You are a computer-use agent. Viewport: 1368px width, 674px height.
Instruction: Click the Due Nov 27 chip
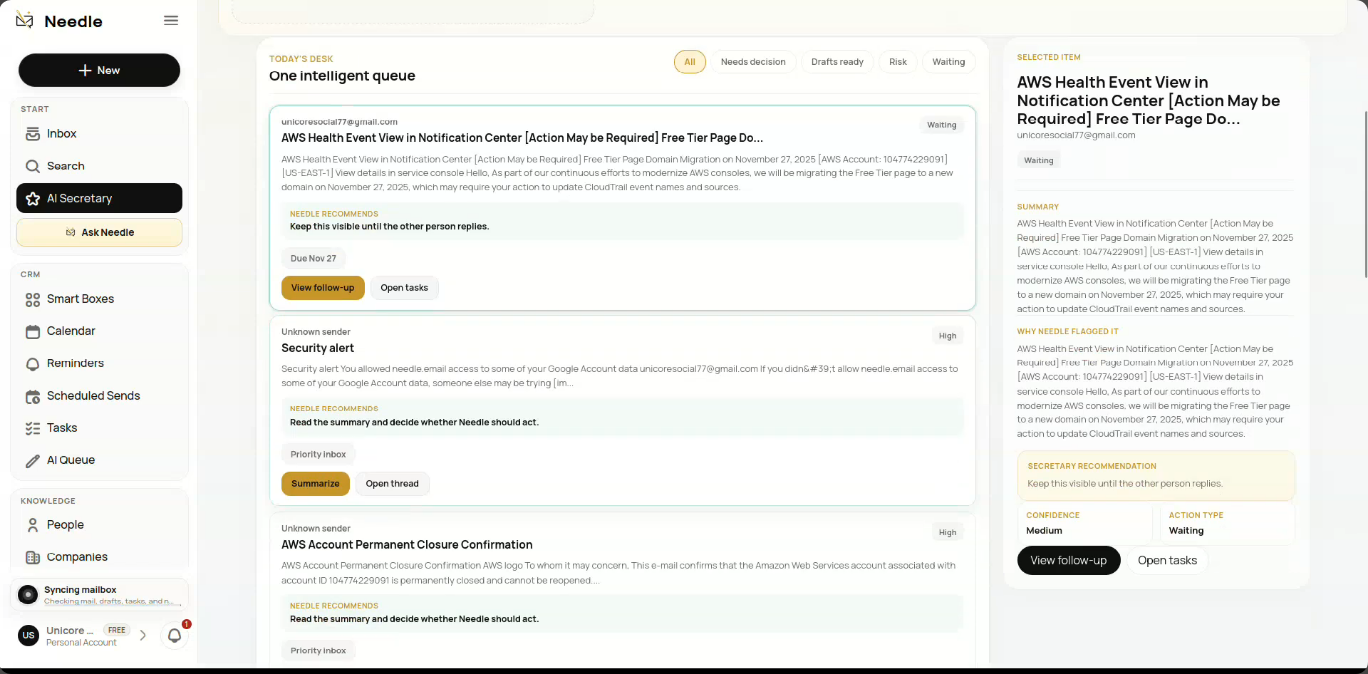pos(314,258)
